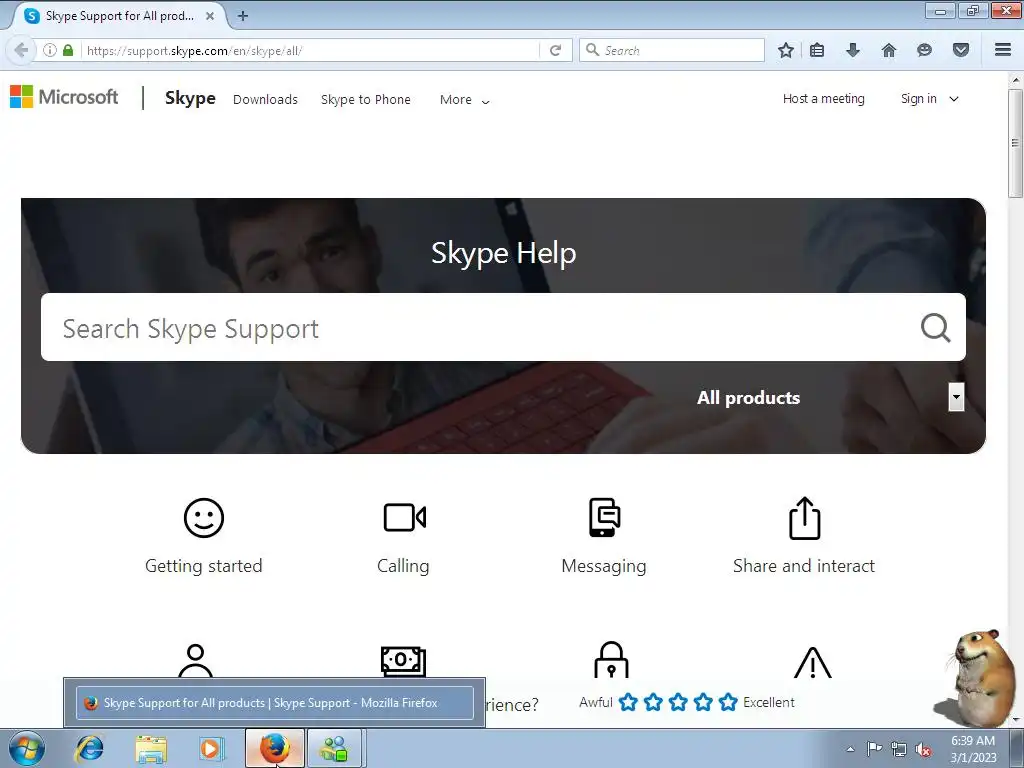Click the Microsoft logo
Screen dimensions: 1024x768
click(x=64, y=97)
